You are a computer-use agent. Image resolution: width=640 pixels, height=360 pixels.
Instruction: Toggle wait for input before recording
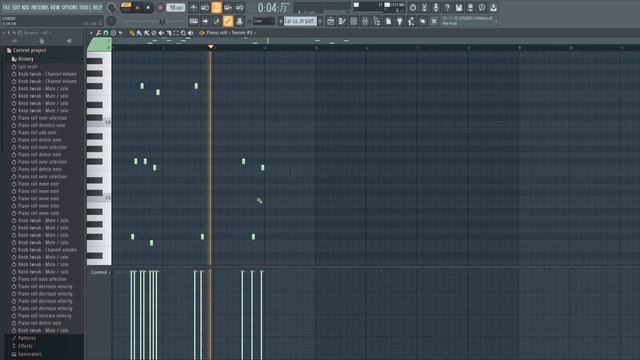pos(205,7)
